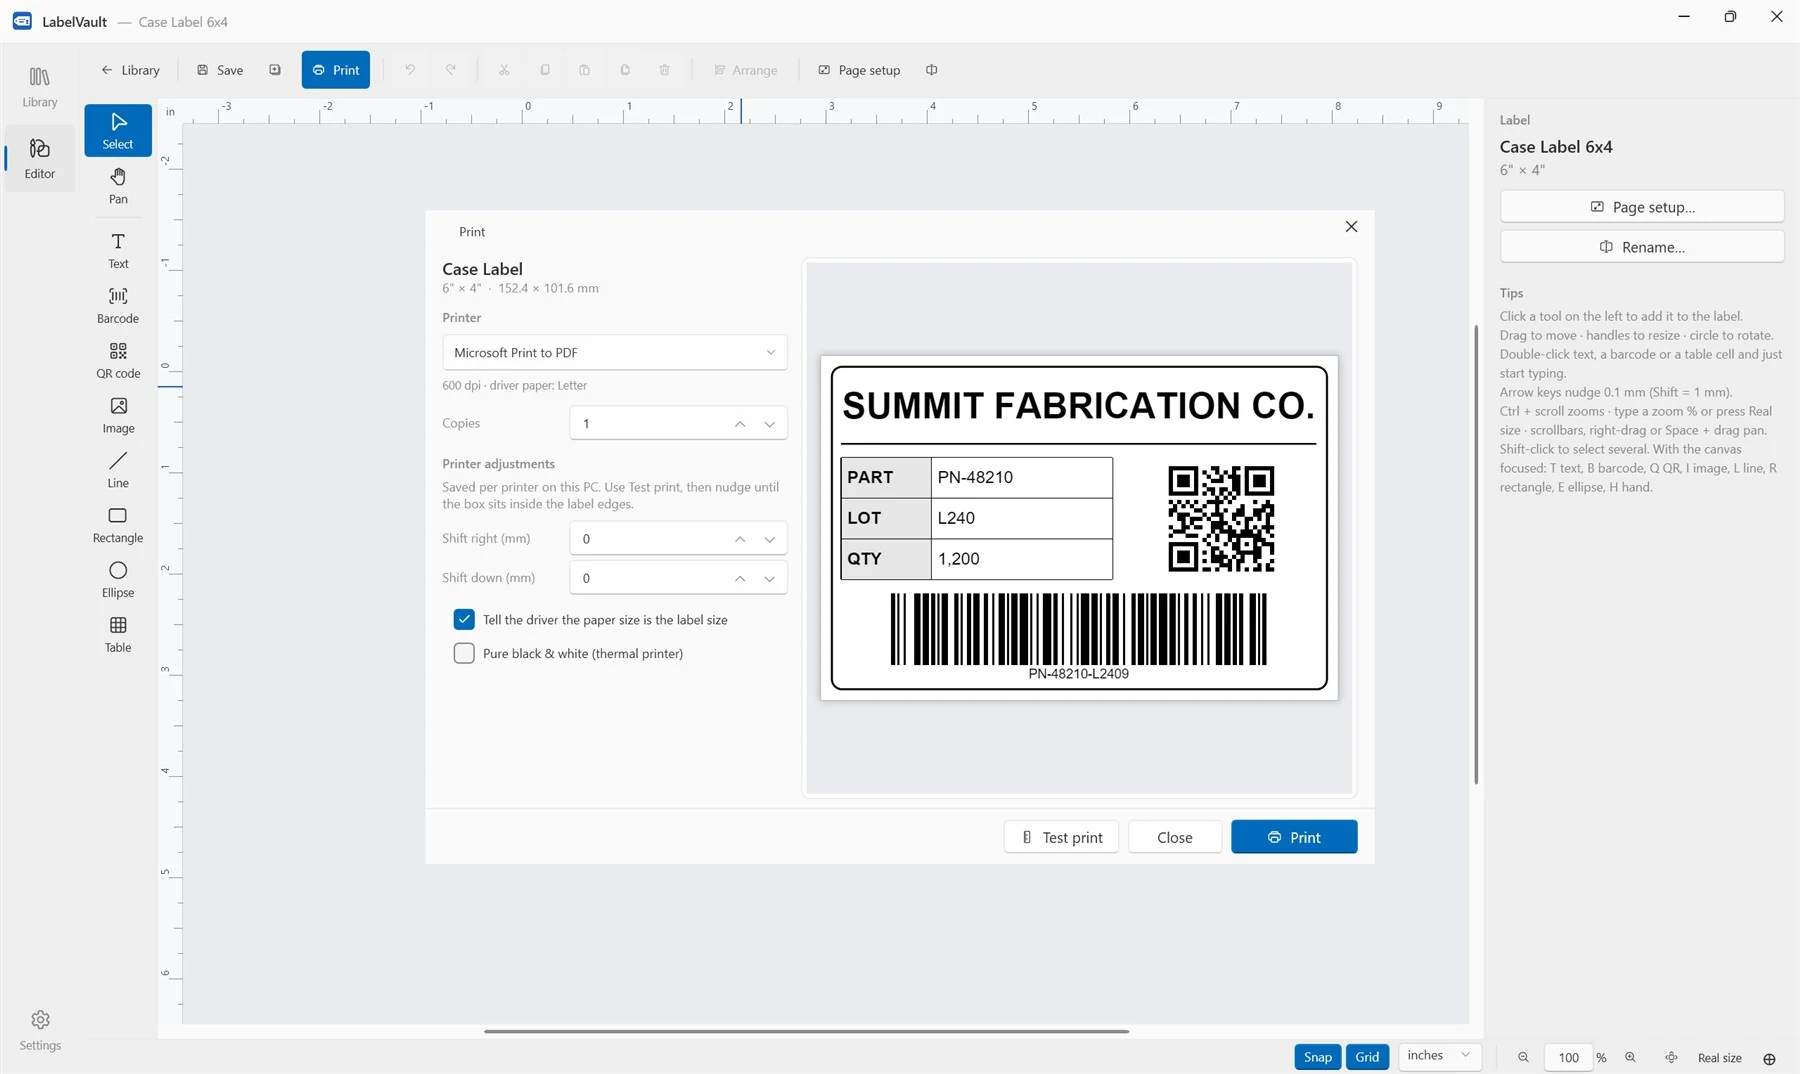Activate the QR code tool
1800x1074 pixels.
pos(118,360)
